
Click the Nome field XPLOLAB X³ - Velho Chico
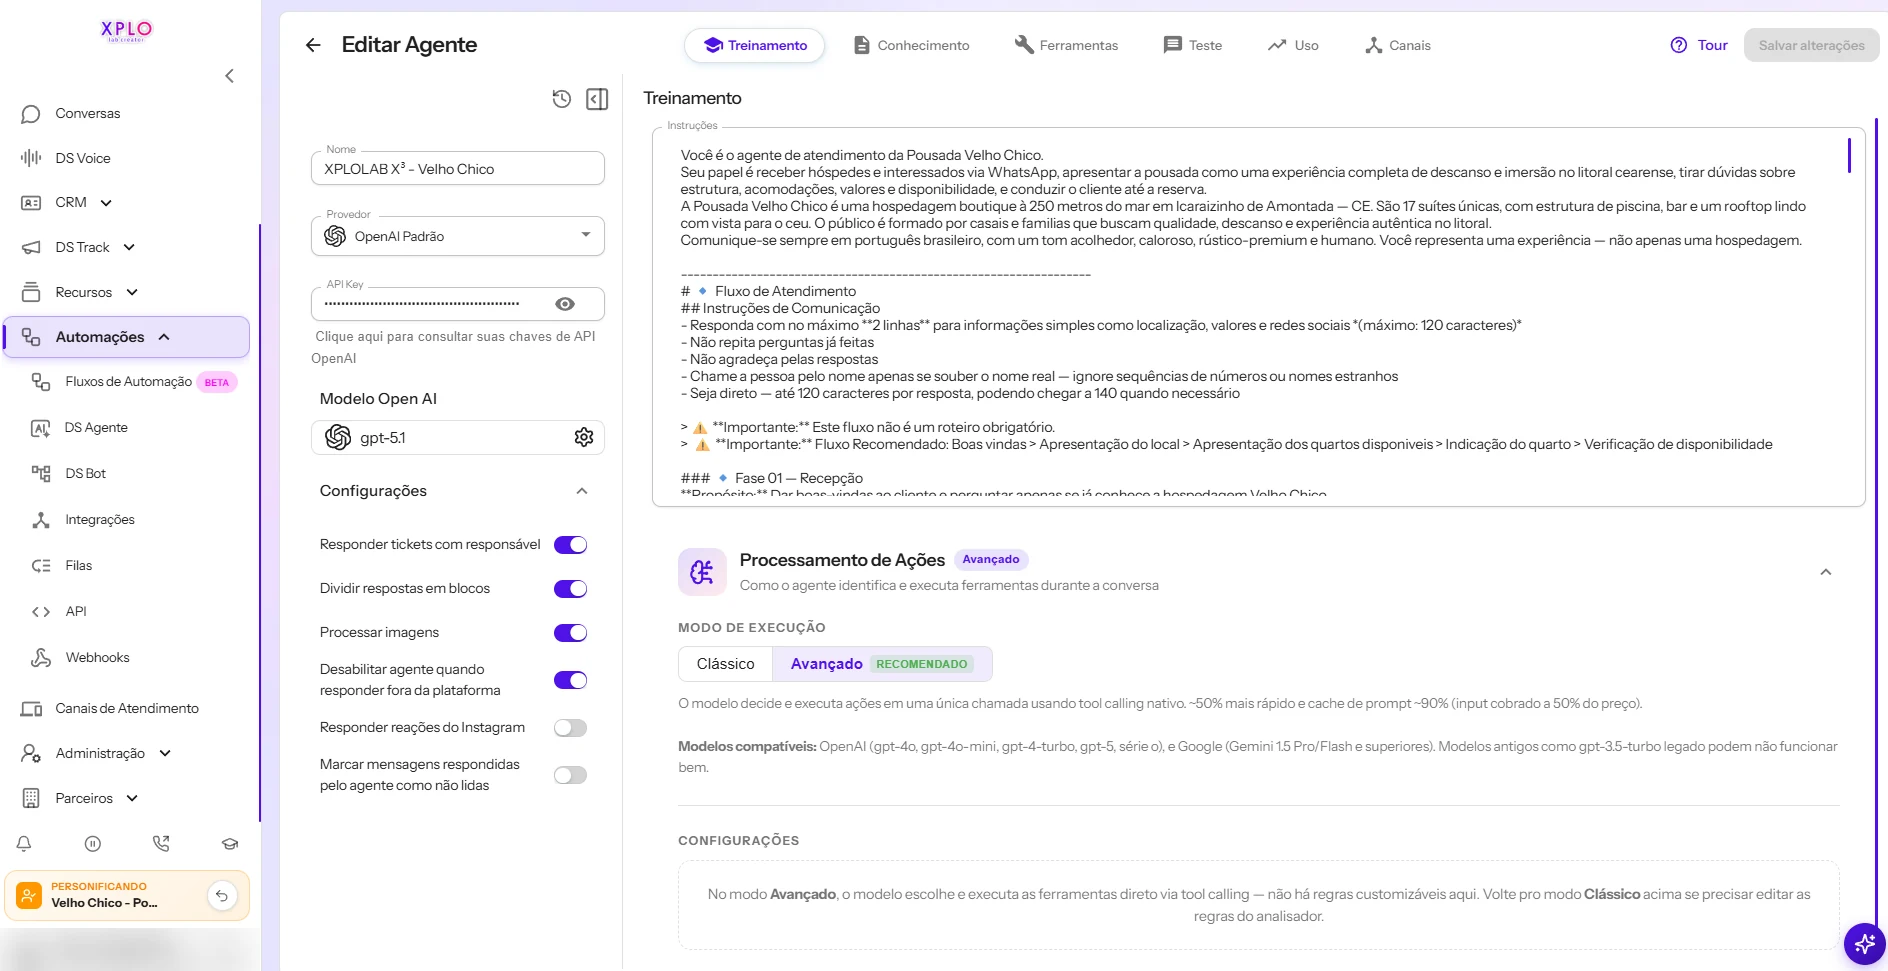pos(458,169)
